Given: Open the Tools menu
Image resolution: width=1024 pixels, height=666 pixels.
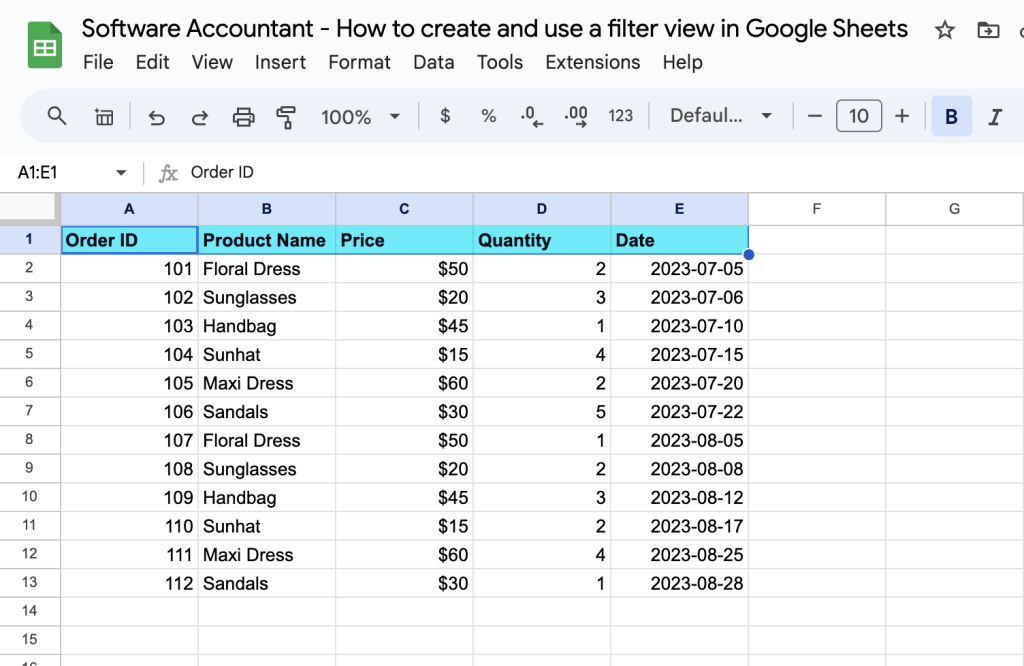Looking at the screenshot, I should coord(500,62).
